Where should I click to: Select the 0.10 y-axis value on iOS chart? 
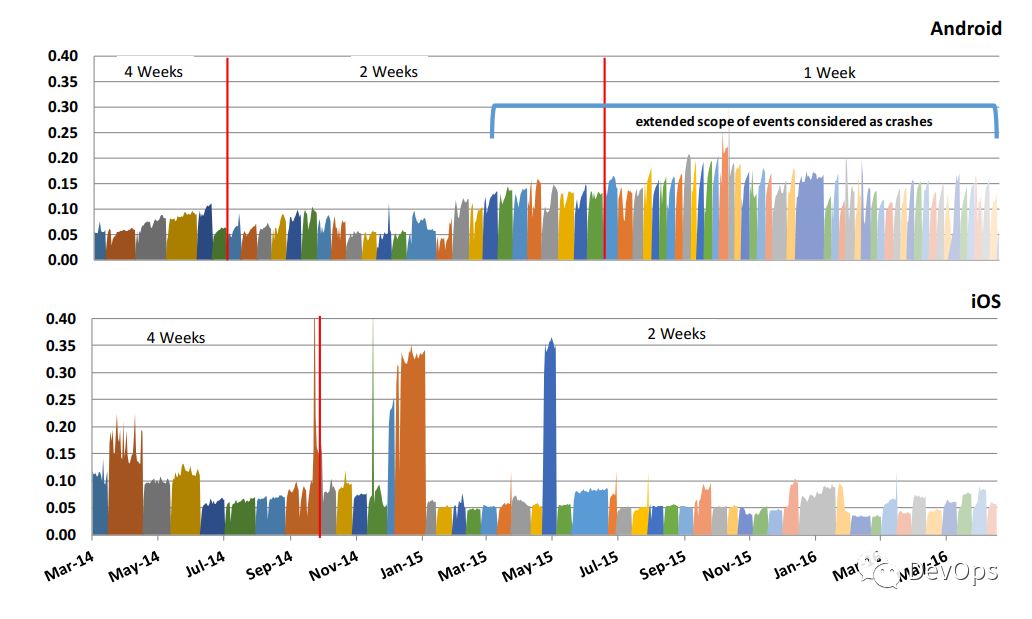61,481
